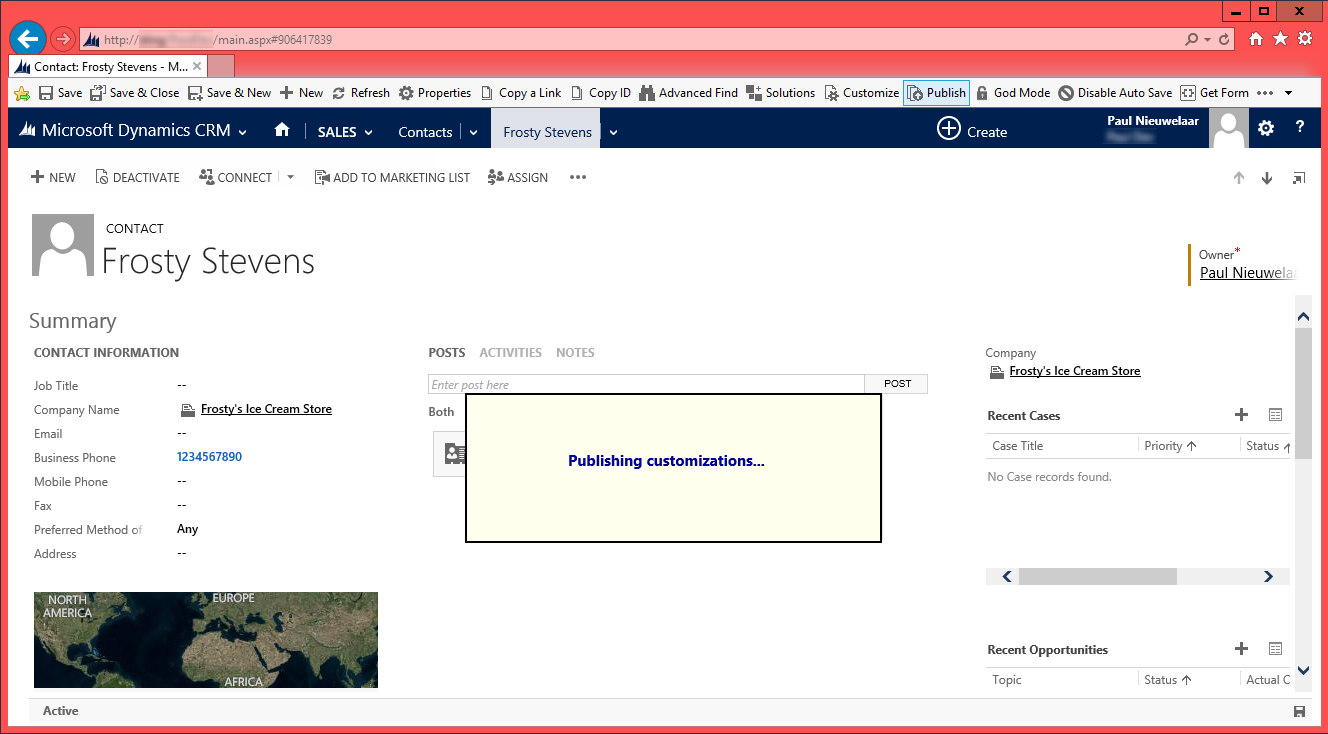The width and height of the screenshot is (1328, 734).
Task: Click the save disk icon in status bar
Action: pos(1299,711)
